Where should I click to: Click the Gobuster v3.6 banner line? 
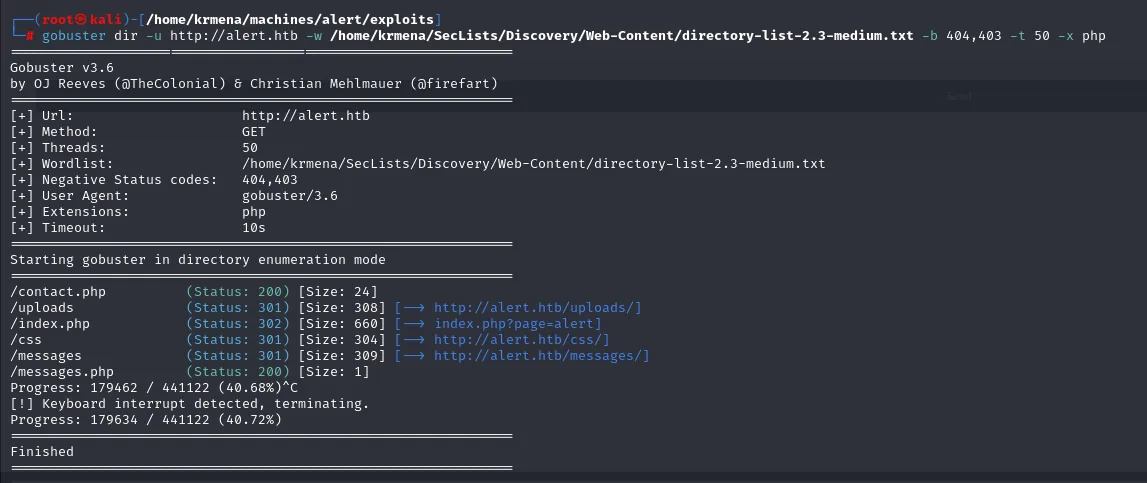pos(61,68)
